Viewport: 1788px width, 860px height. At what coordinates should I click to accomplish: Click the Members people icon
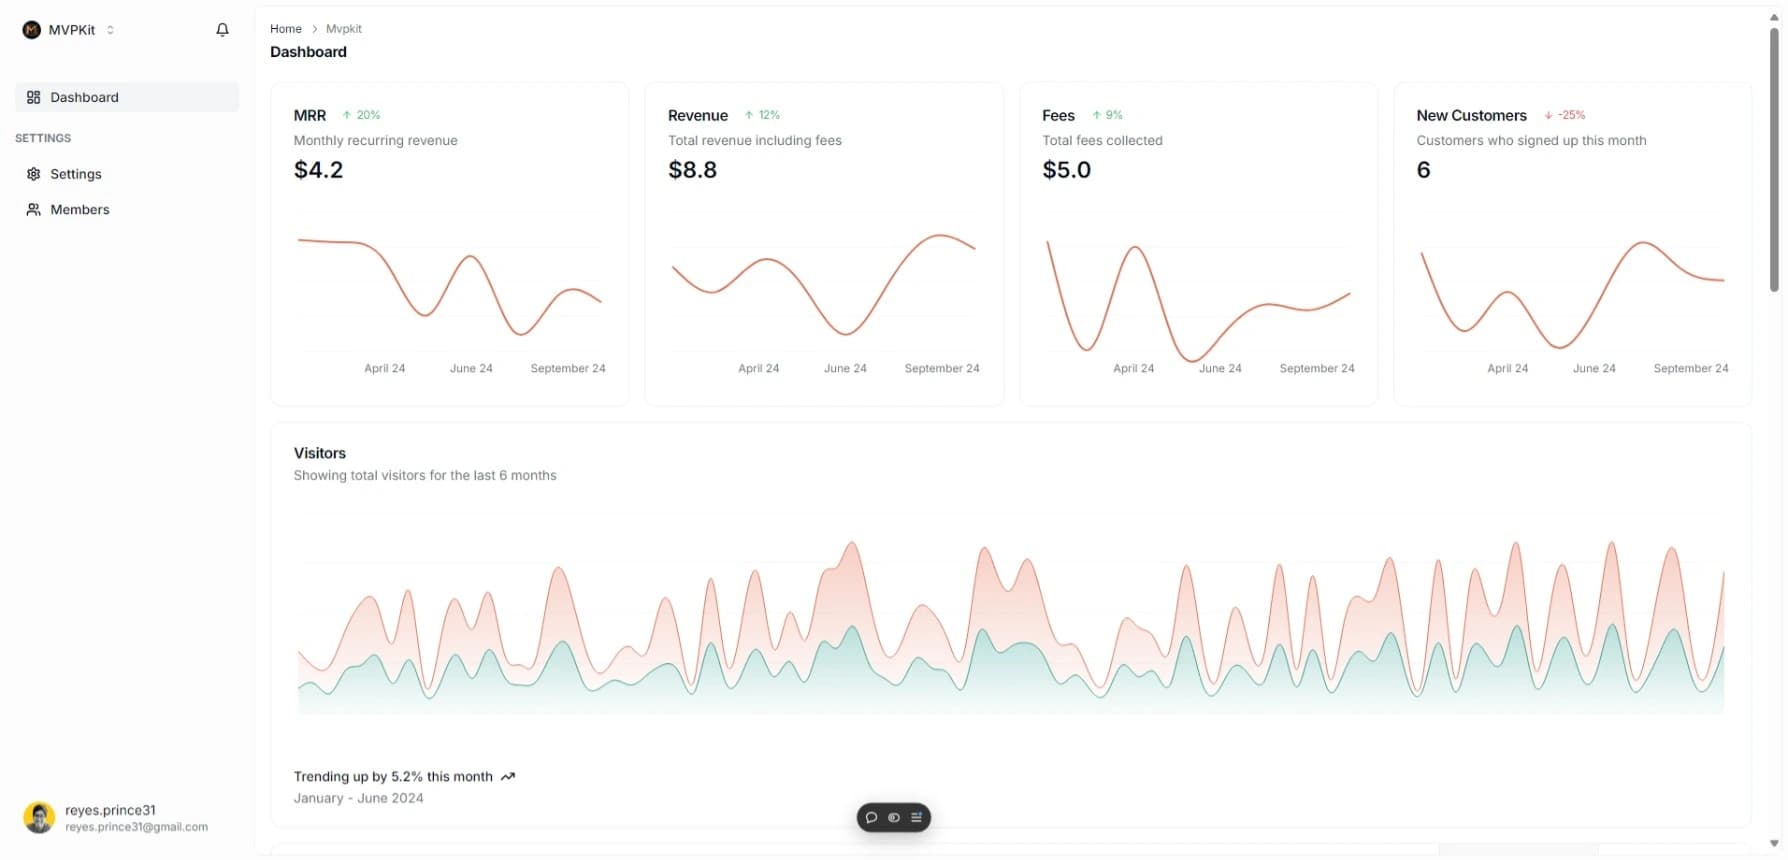tap(33, 210)
